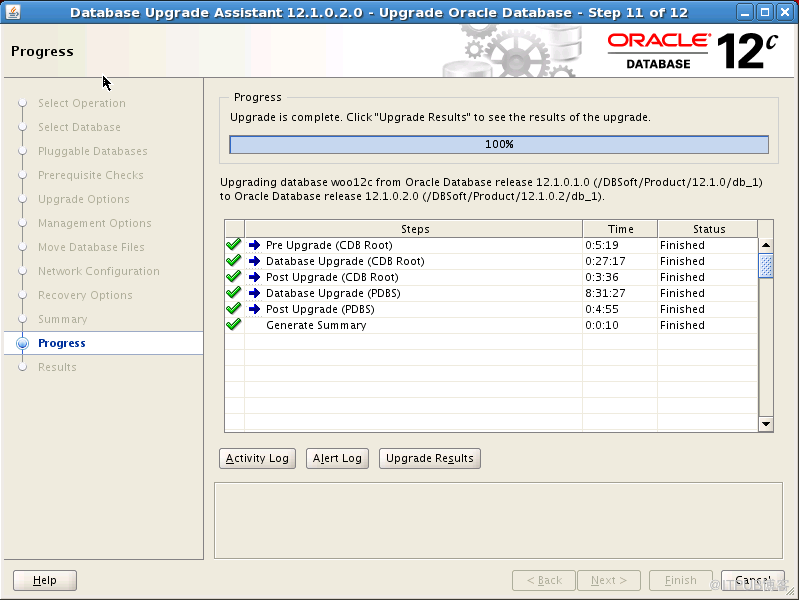This screenshot has height=600, width=799.
Task: Close the Database Upgrade Assistant window
Action: click(785, 12)
